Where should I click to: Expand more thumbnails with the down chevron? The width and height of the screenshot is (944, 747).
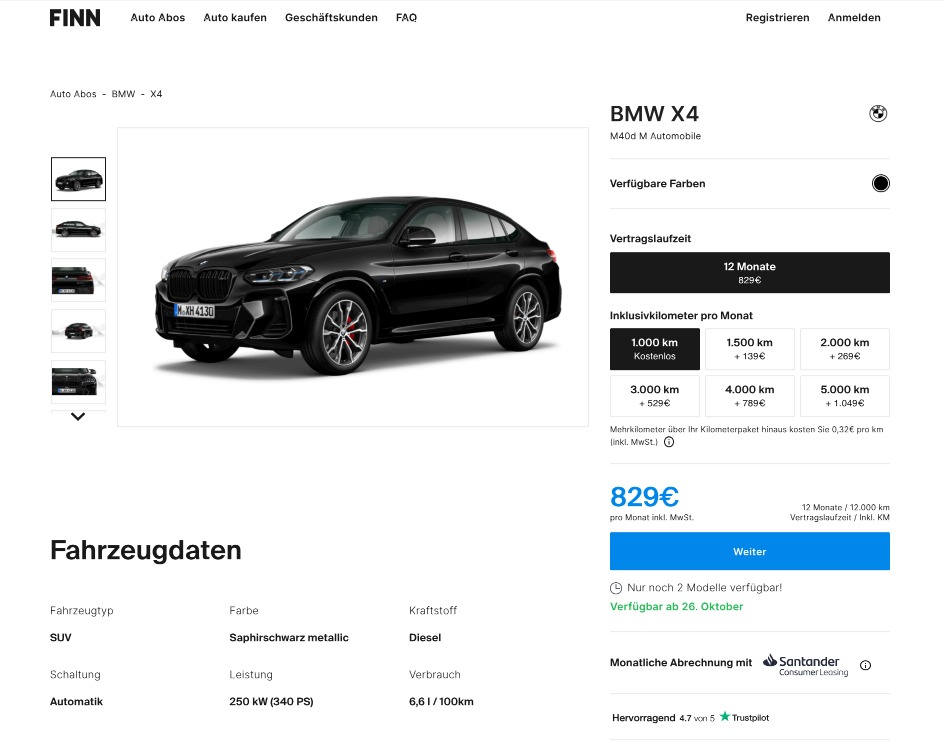pos(78,417)
